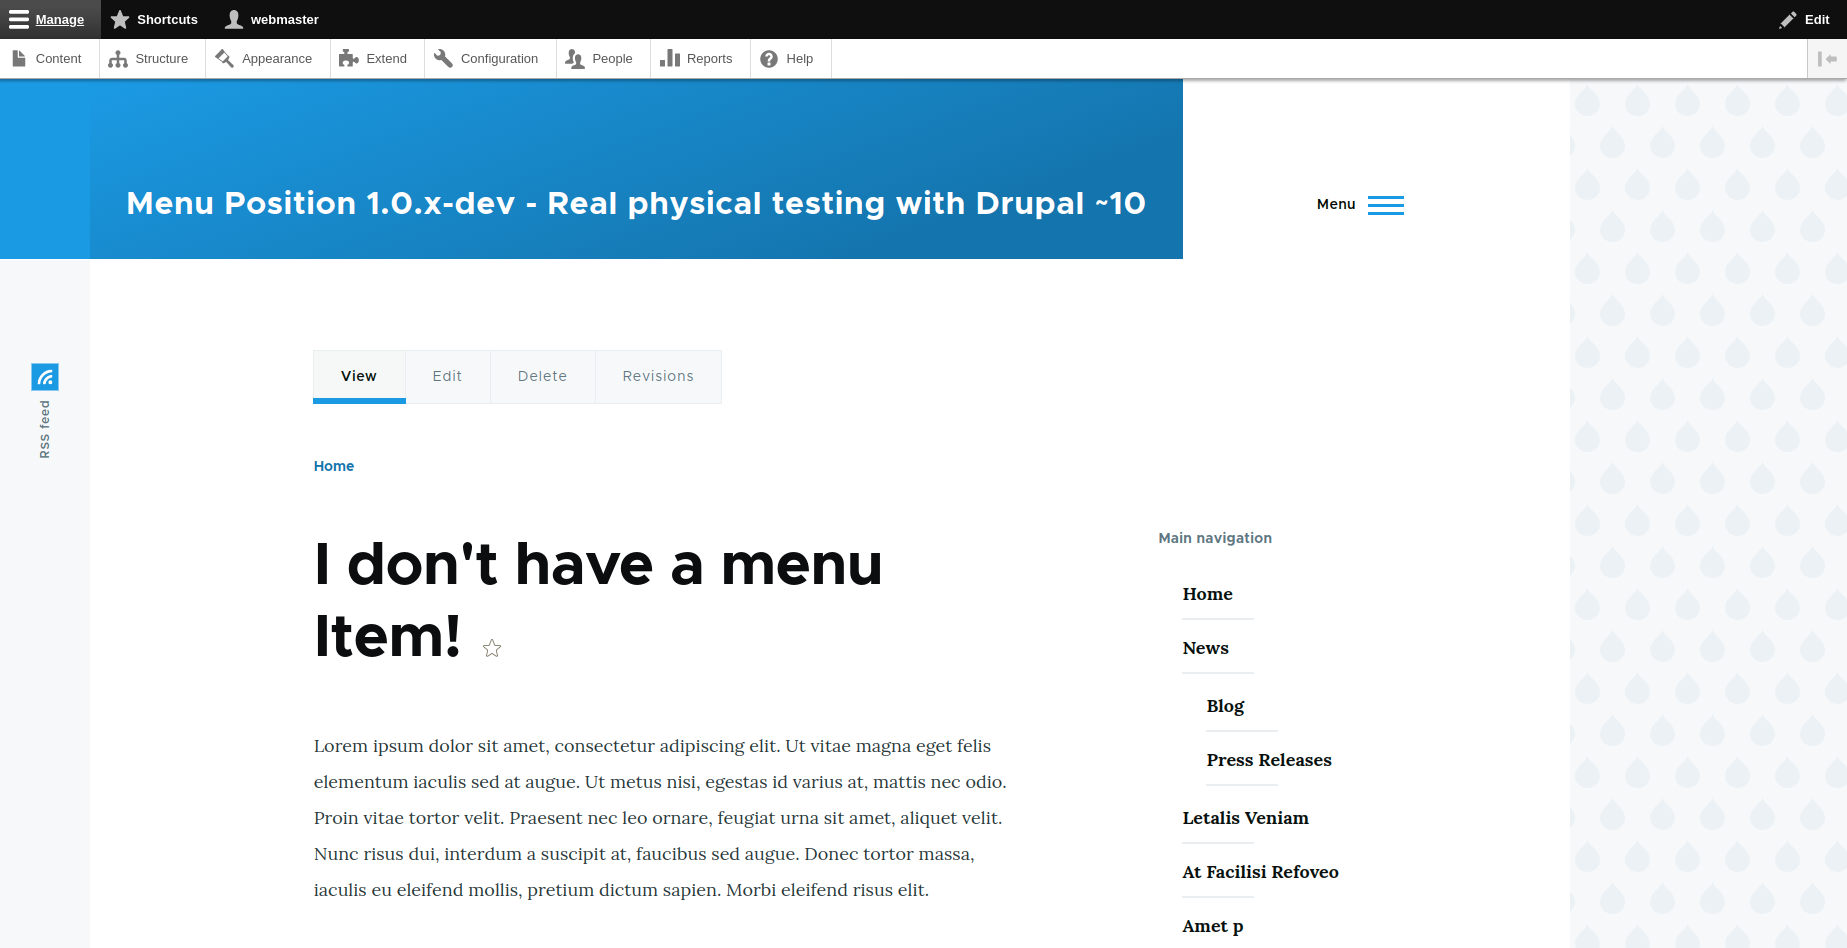Switch to the Revisions tab
Viewport: 1847px width, 948px height.
658,376
